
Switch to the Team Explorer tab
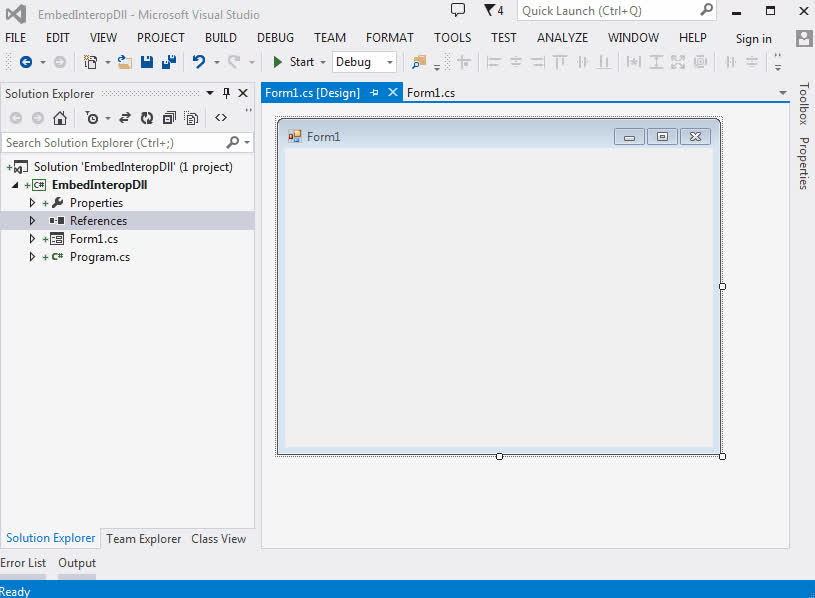pos(143,538)
